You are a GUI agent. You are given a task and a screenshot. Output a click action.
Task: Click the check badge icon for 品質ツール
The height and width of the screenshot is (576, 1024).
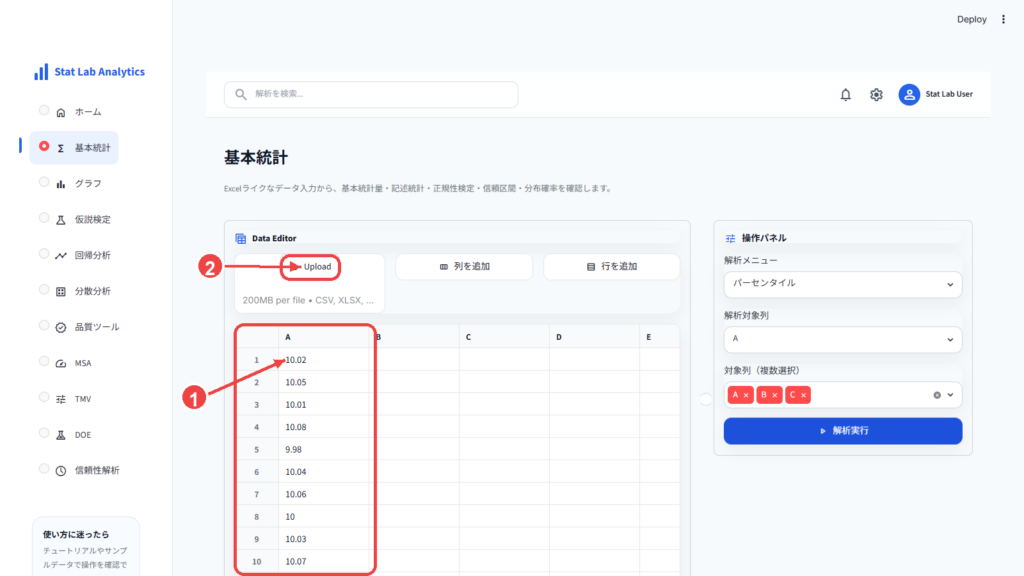(x=61, y=327)
